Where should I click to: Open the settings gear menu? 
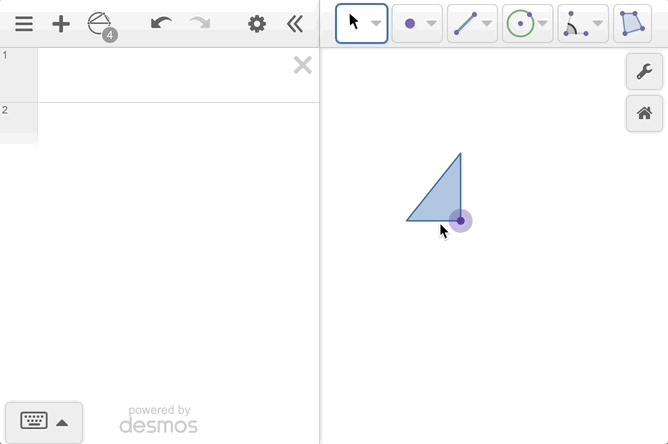257,24
